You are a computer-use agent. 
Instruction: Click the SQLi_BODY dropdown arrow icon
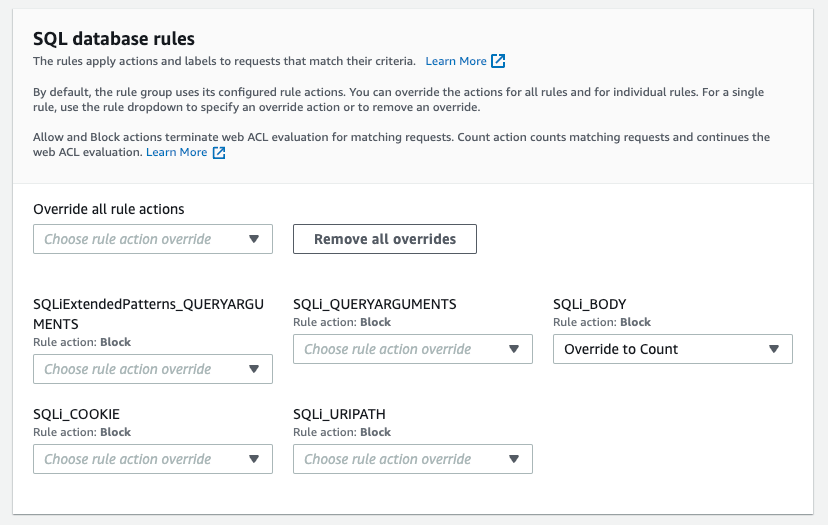pyautogui.click(x=774, y=349)
